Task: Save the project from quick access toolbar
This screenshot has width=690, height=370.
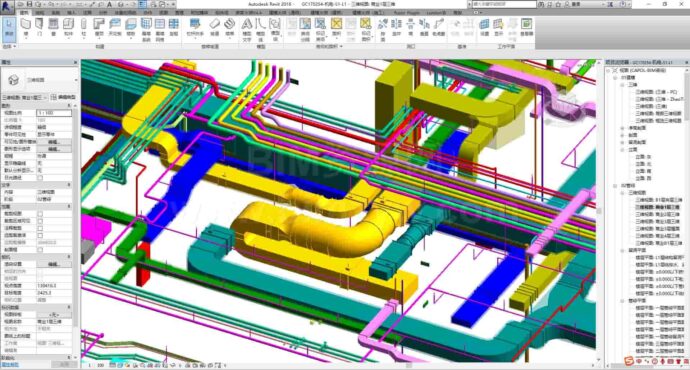Action: 29,4
